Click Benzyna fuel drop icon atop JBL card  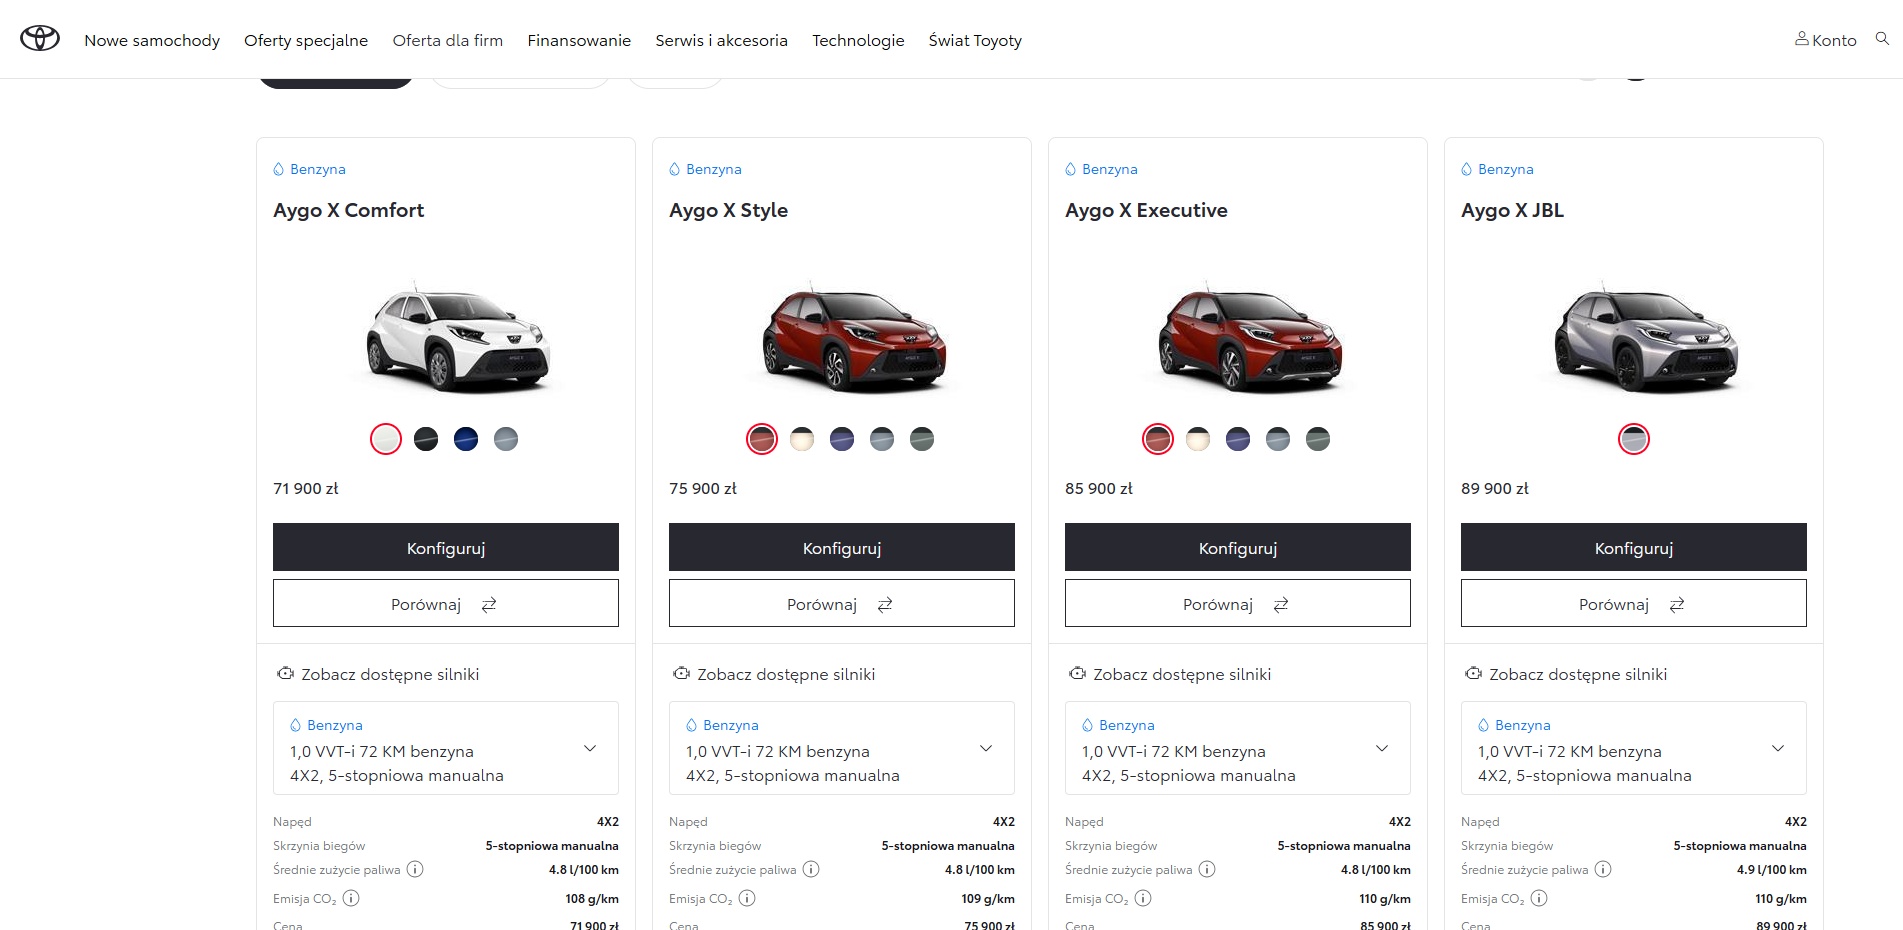point(1467,169)
